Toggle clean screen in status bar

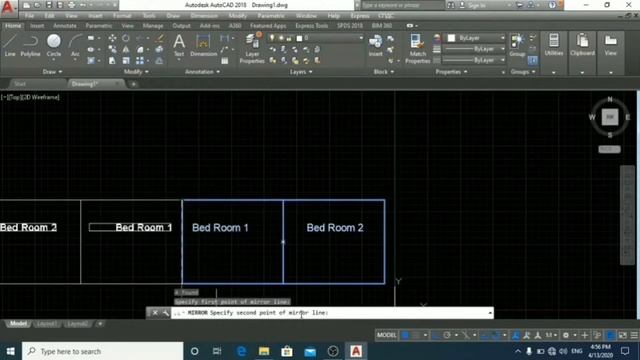[623, 335]
